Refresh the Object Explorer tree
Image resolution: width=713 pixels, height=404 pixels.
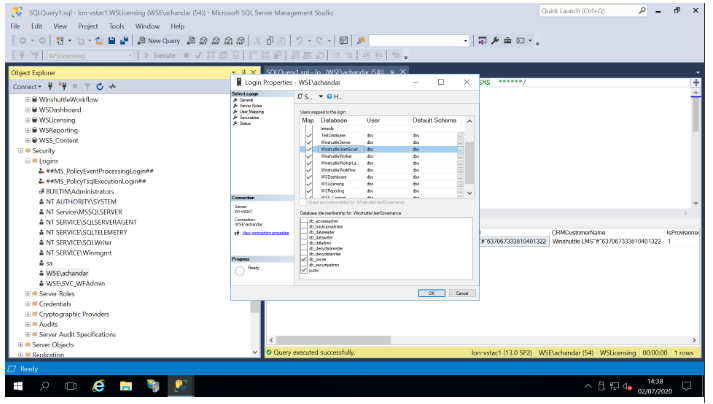(x=99, y=86)
